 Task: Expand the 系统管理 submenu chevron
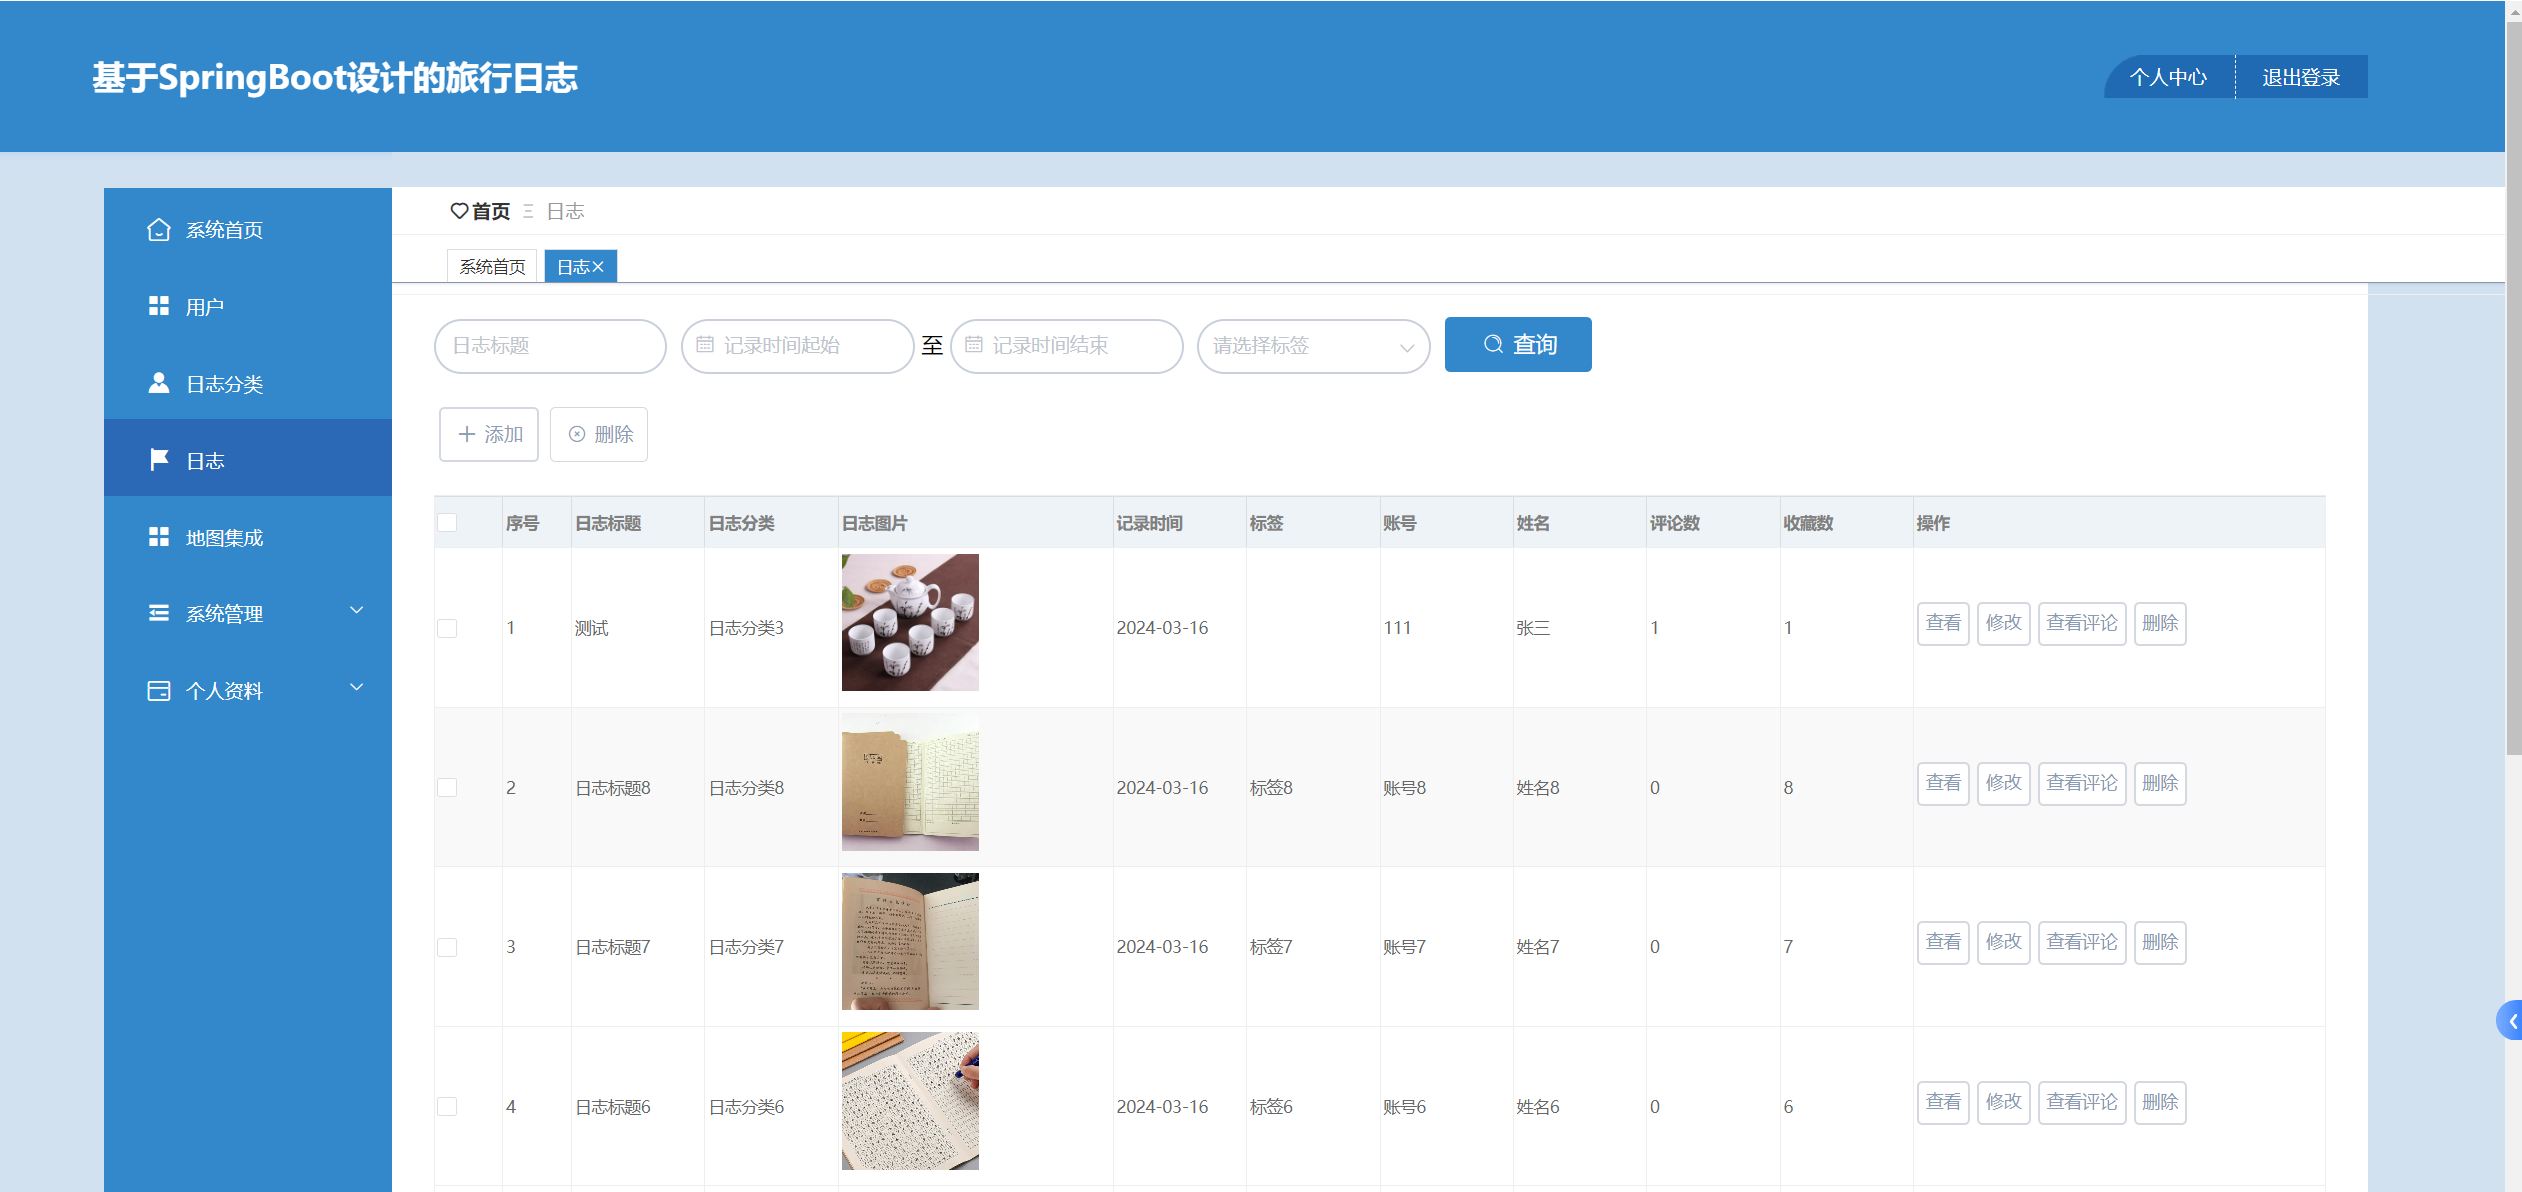coord(356,611)
